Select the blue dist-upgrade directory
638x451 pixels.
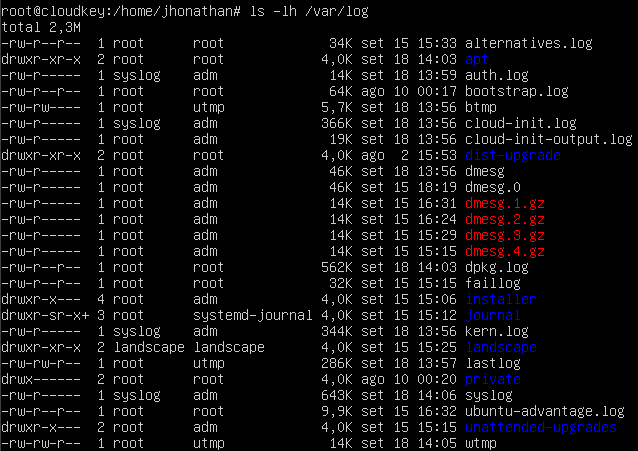[x=513, y=156]
